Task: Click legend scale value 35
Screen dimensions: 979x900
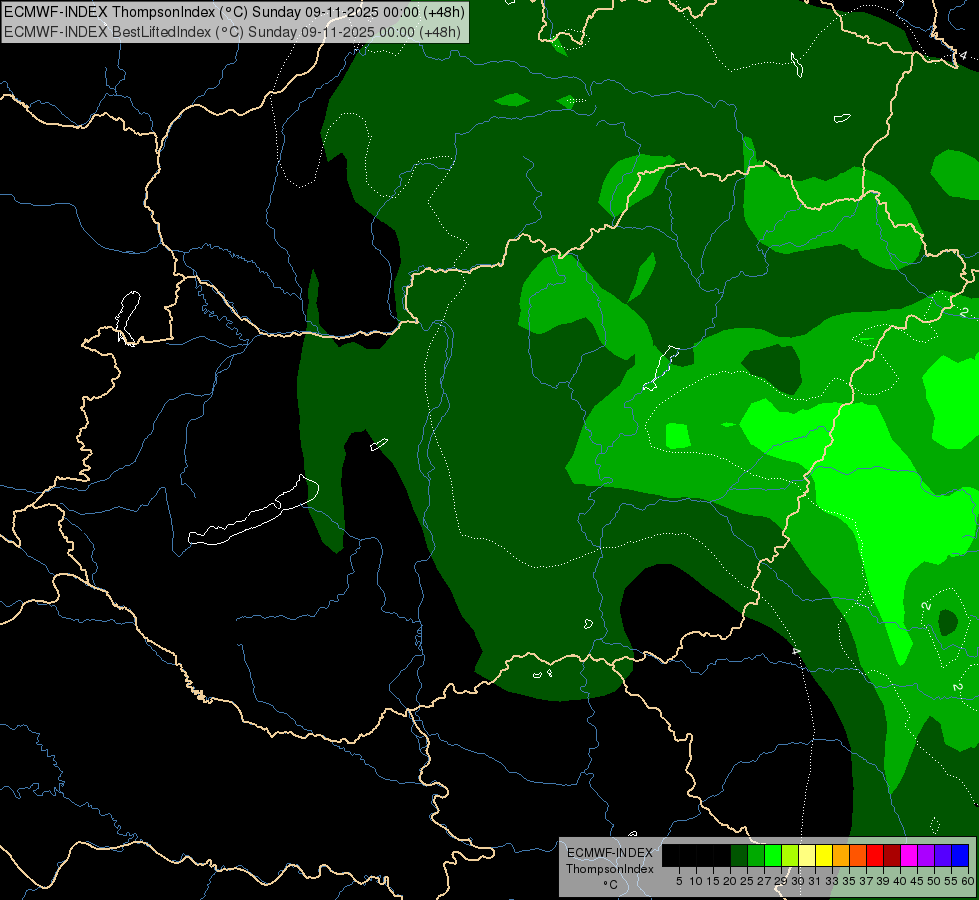Action: click(849, 881)
